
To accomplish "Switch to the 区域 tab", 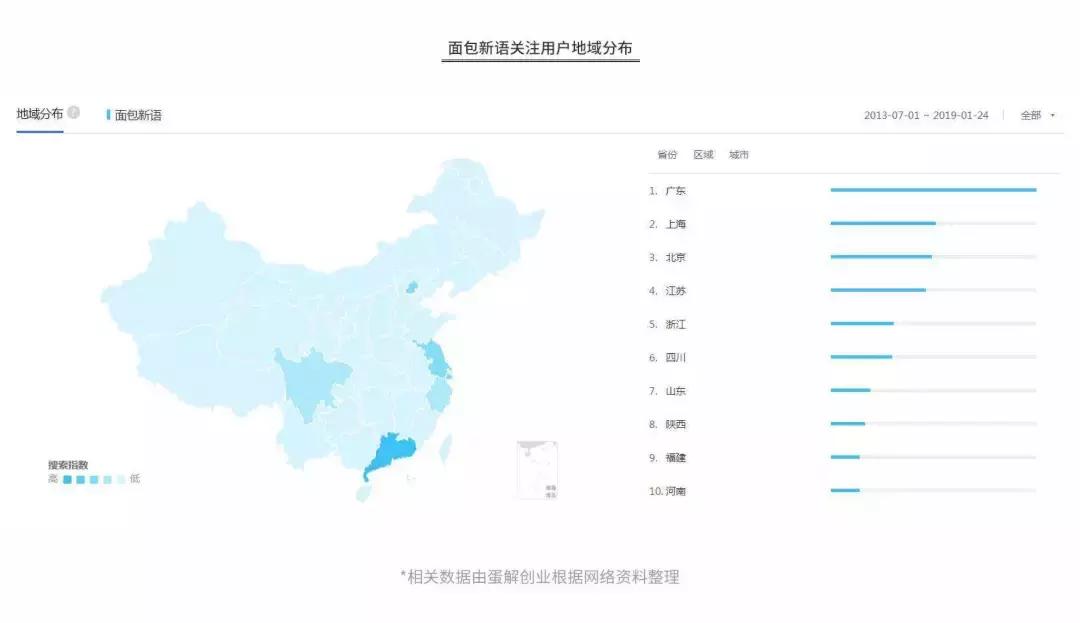I will click(703, 155).
